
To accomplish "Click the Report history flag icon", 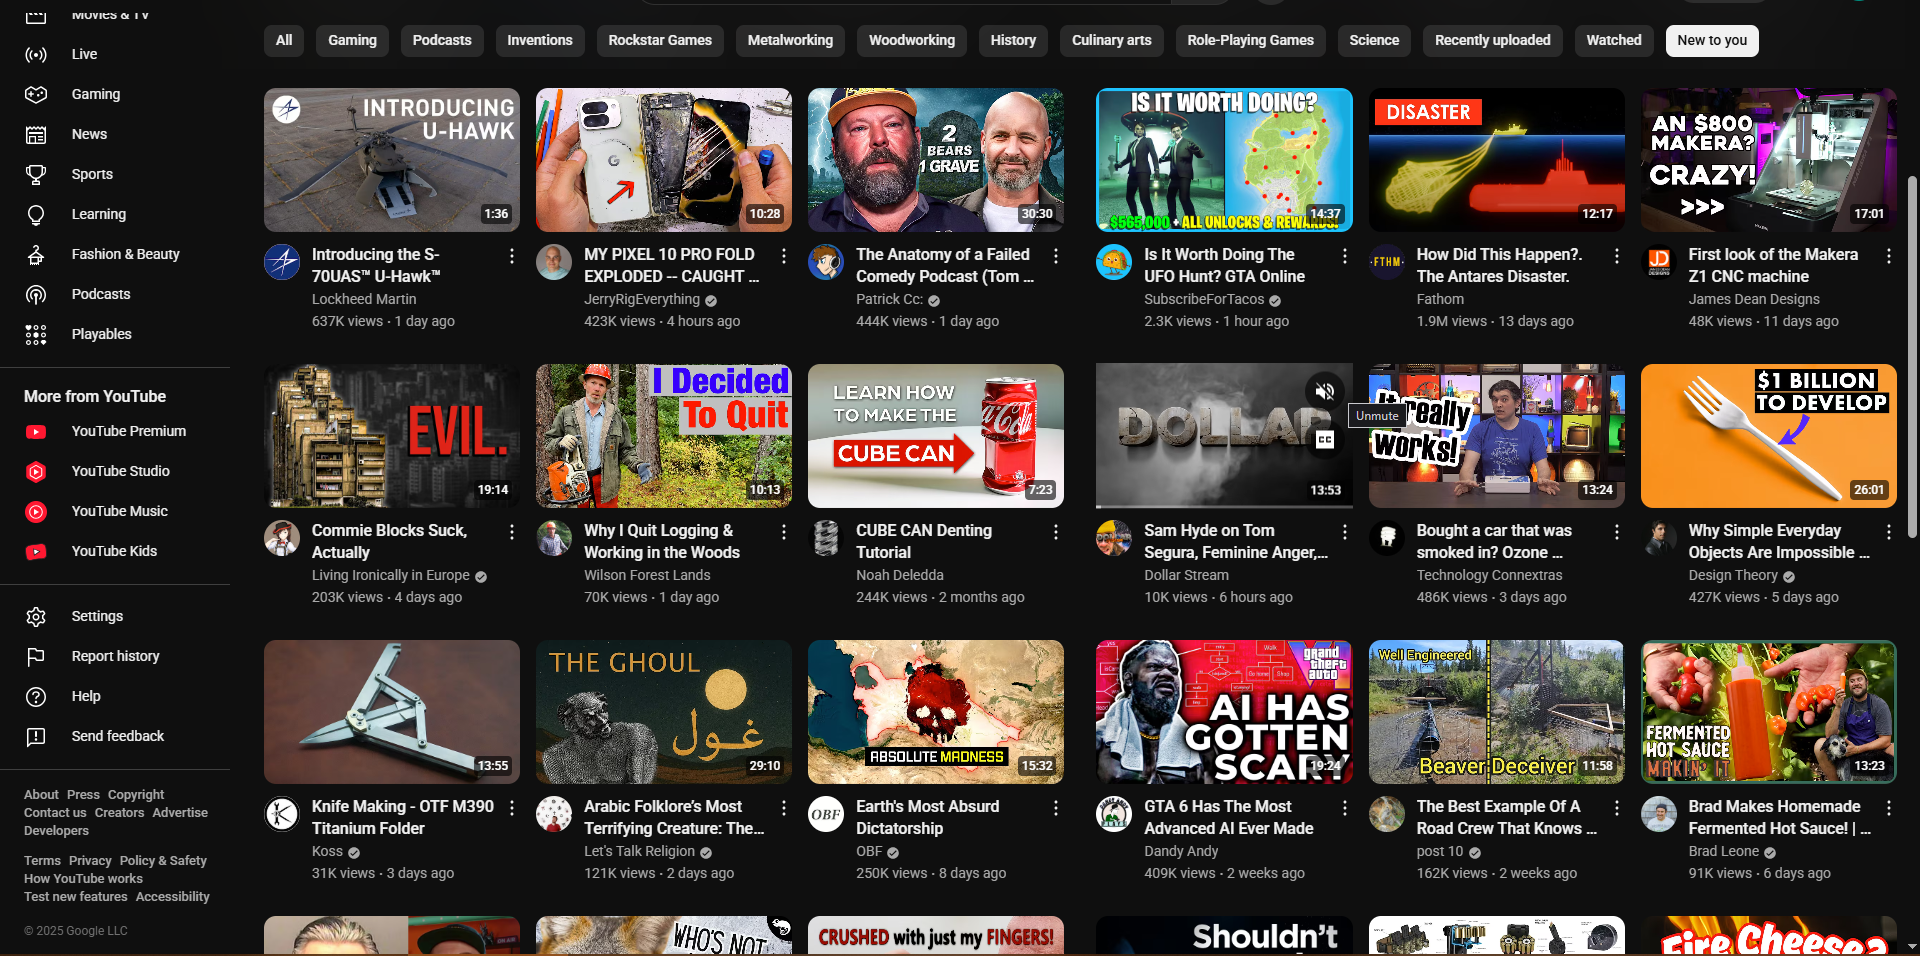I will pyautogui.click(x=36, y=657).
